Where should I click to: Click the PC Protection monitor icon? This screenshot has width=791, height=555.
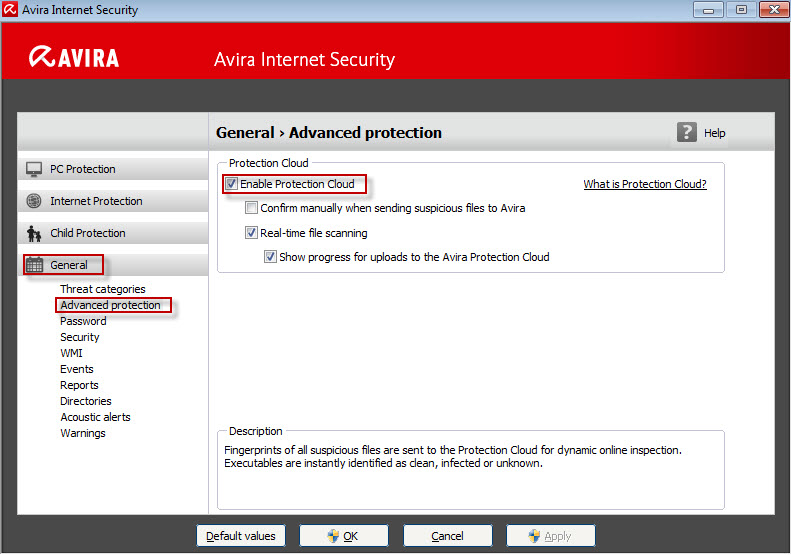34,170
